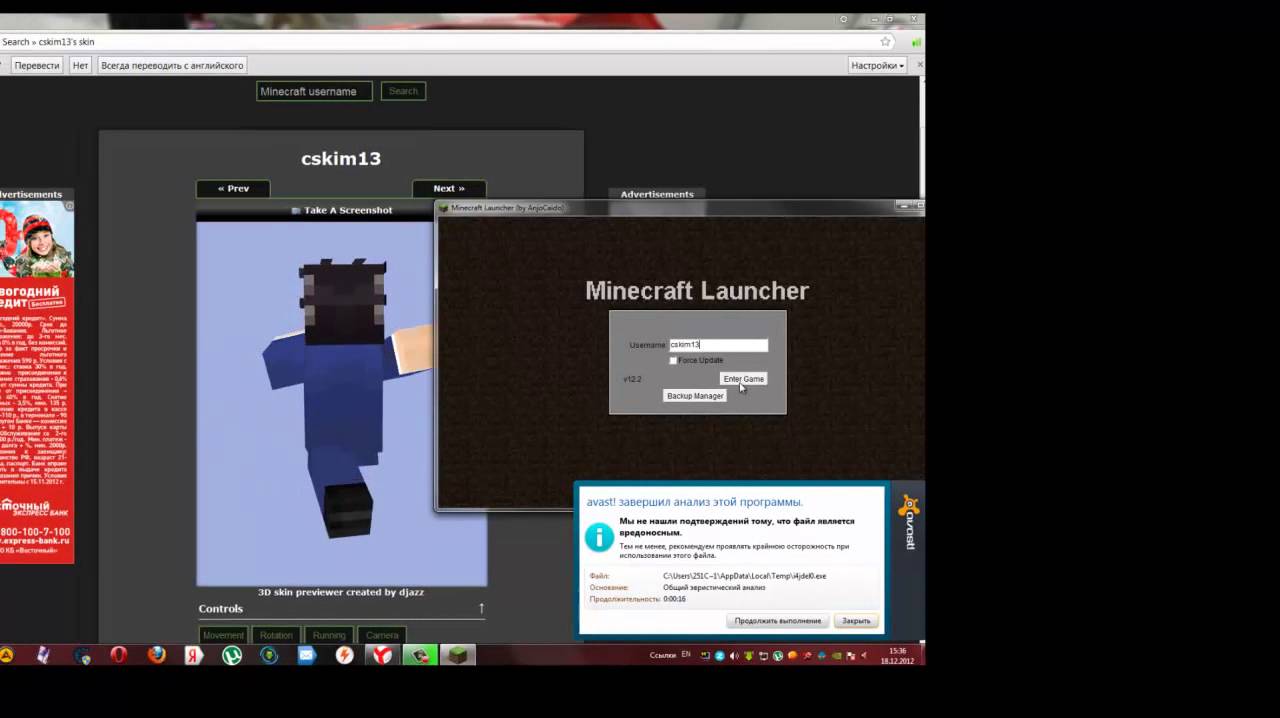Click the Minecraft grass block taskbar icon
Viewport: 1280px width, 718px height.
coord(457,655)
